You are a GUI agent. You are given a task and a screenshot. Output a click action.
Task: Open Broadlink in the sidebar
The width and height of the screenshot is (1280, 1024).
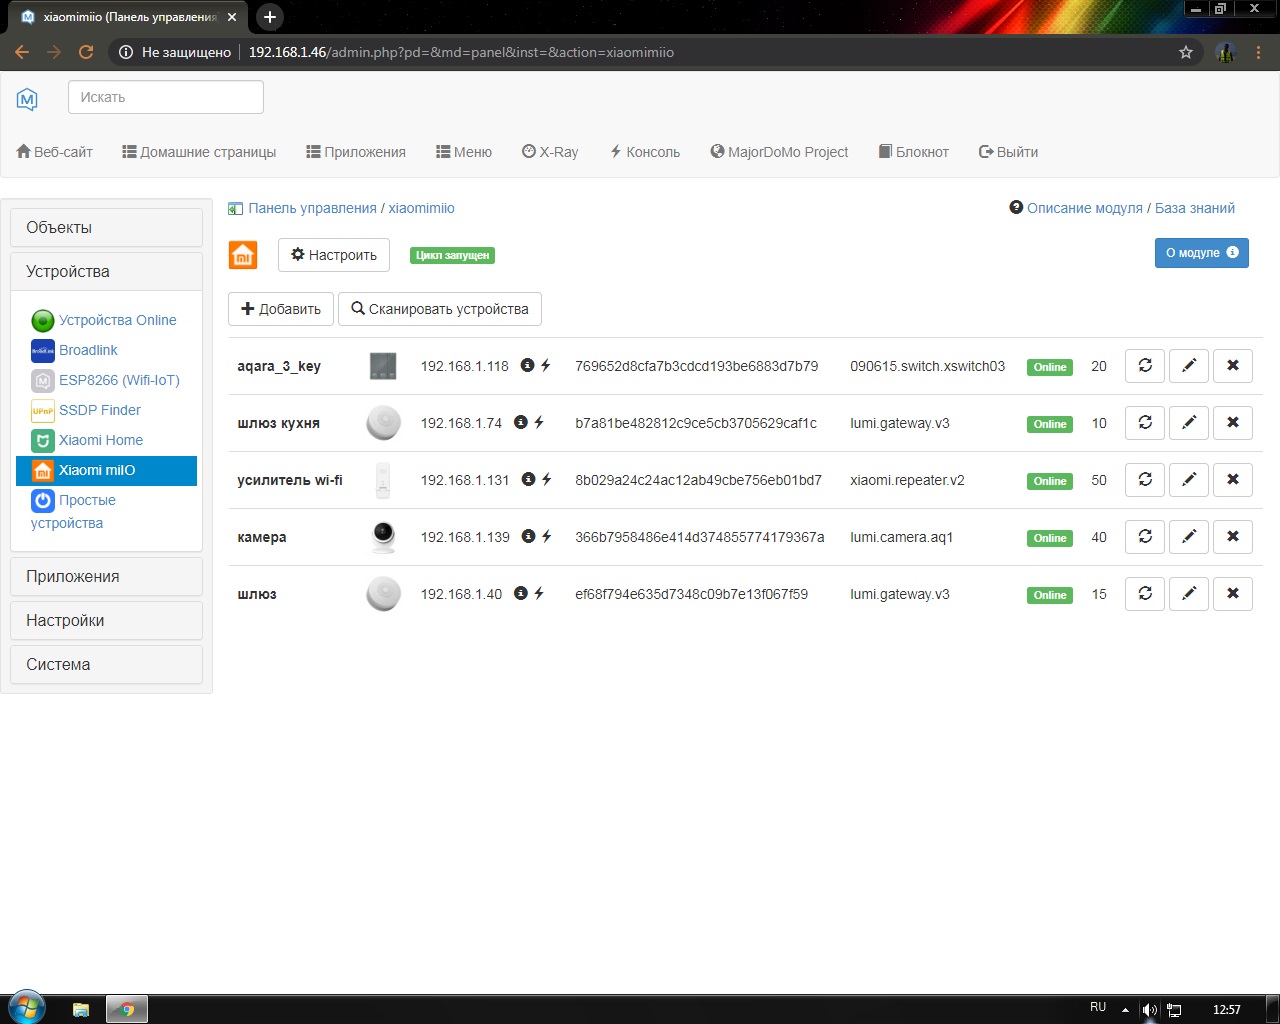click(88, 350)
